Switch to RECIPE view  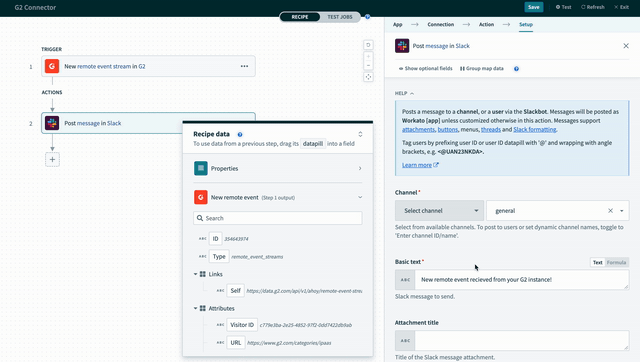click(x=300, y=17)
